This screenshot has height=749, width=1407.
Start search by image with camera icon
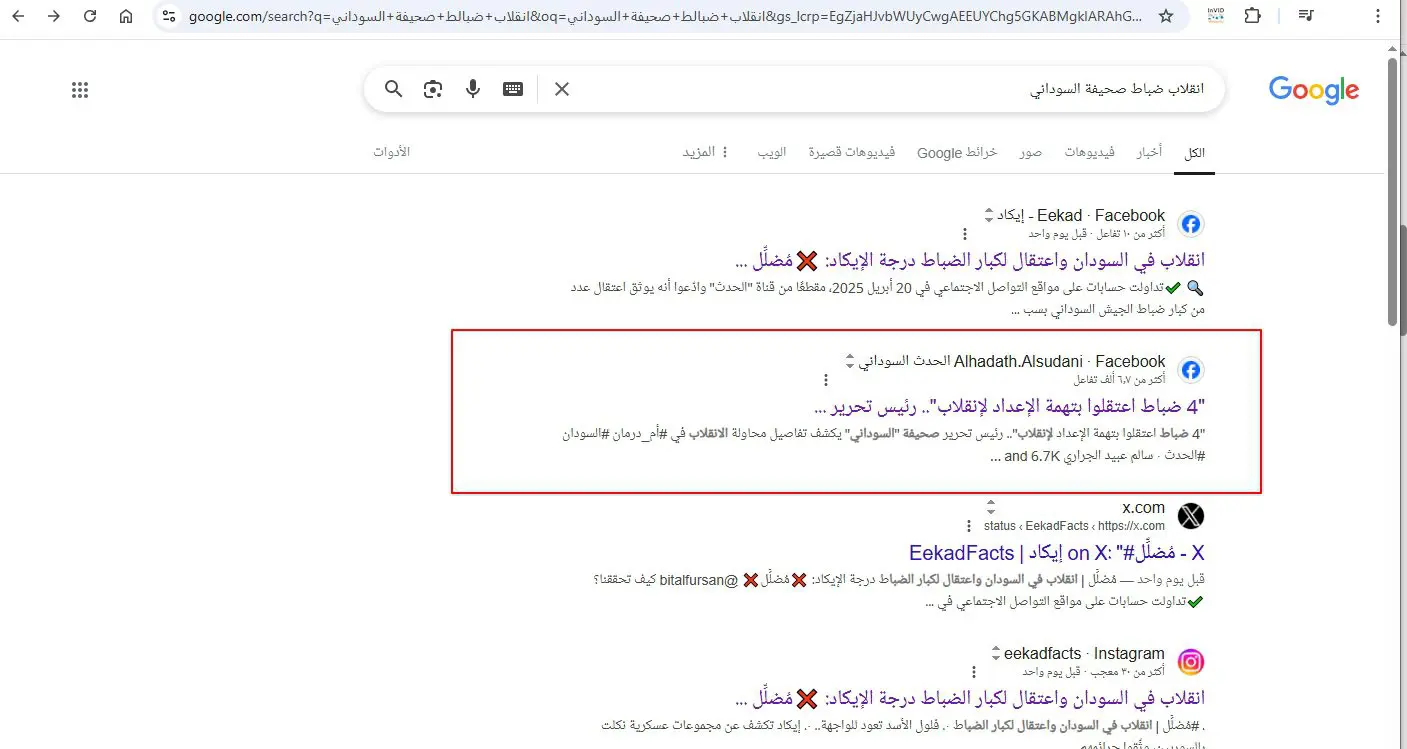[x=432, y=89]
